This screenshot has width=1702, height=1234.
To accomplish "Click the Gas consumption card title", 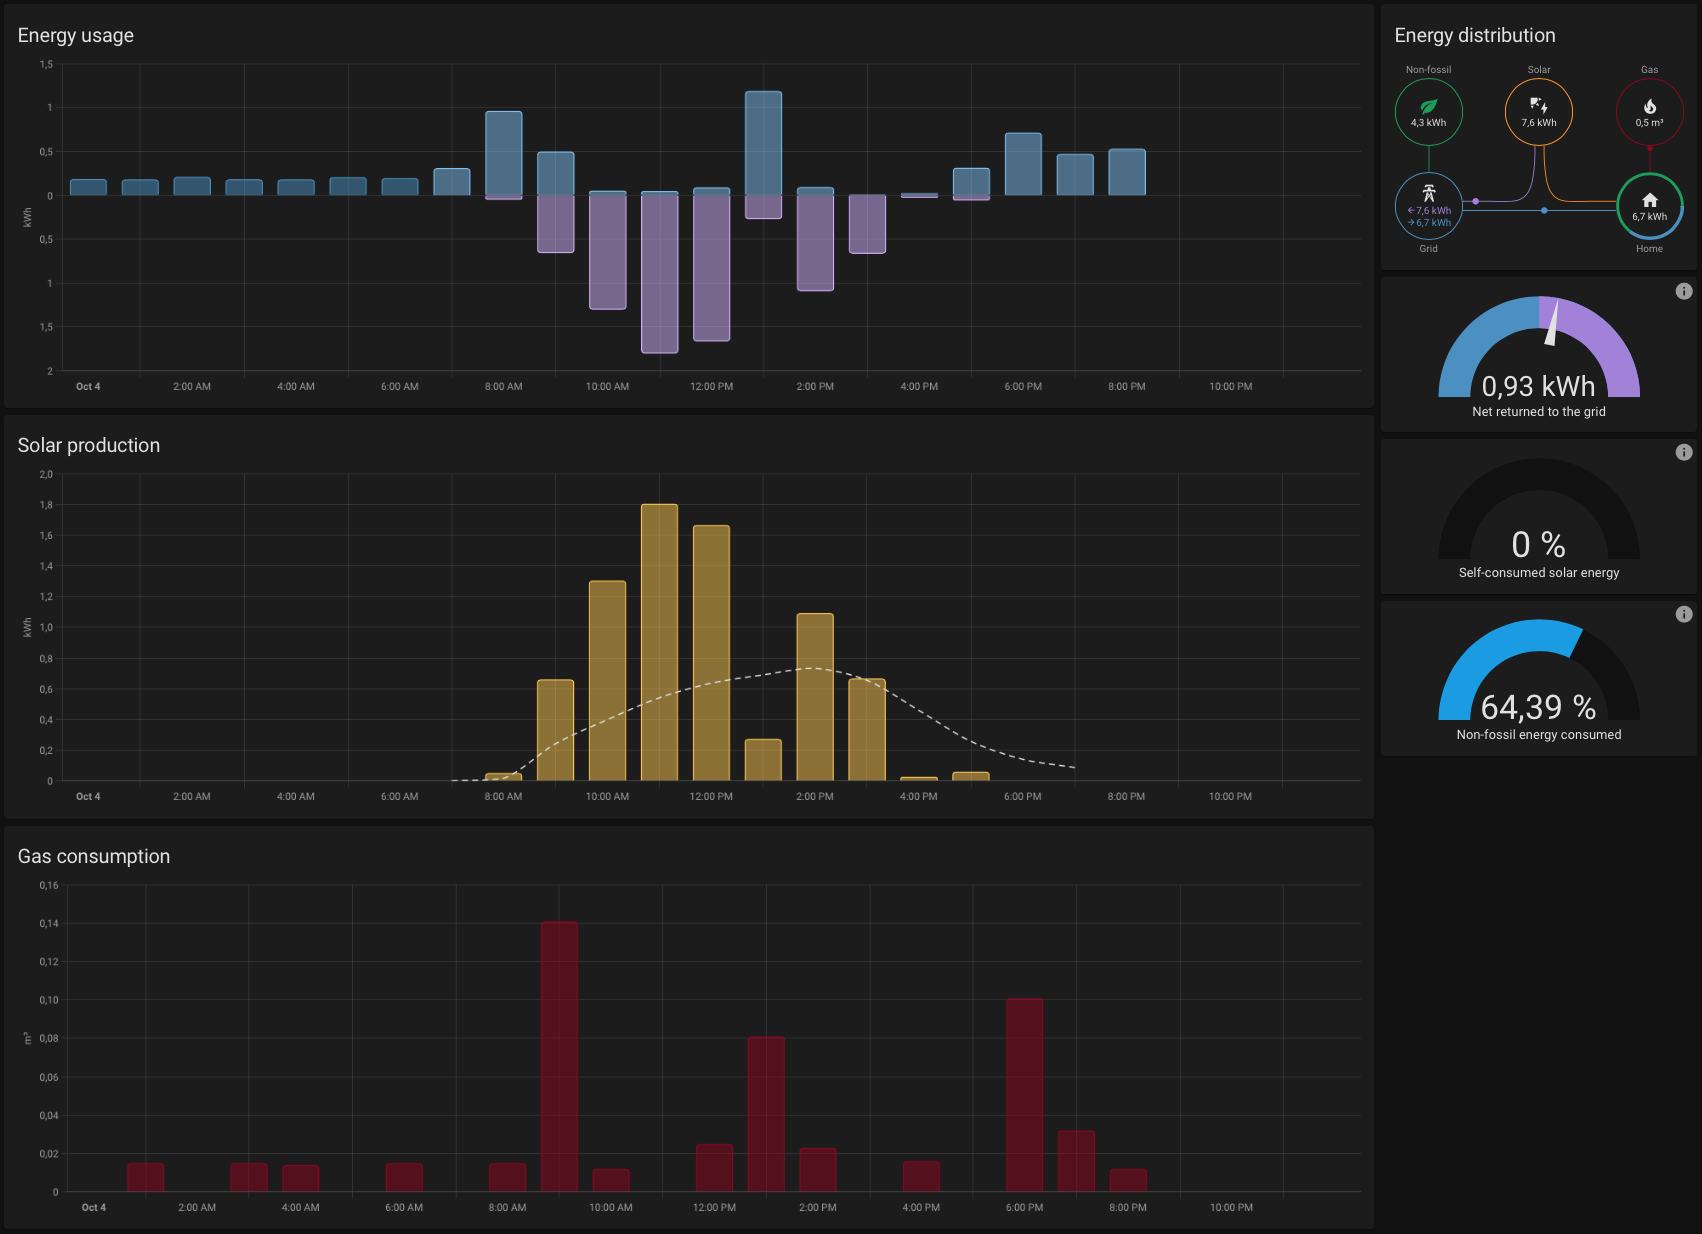I will [x=94, y=856].
